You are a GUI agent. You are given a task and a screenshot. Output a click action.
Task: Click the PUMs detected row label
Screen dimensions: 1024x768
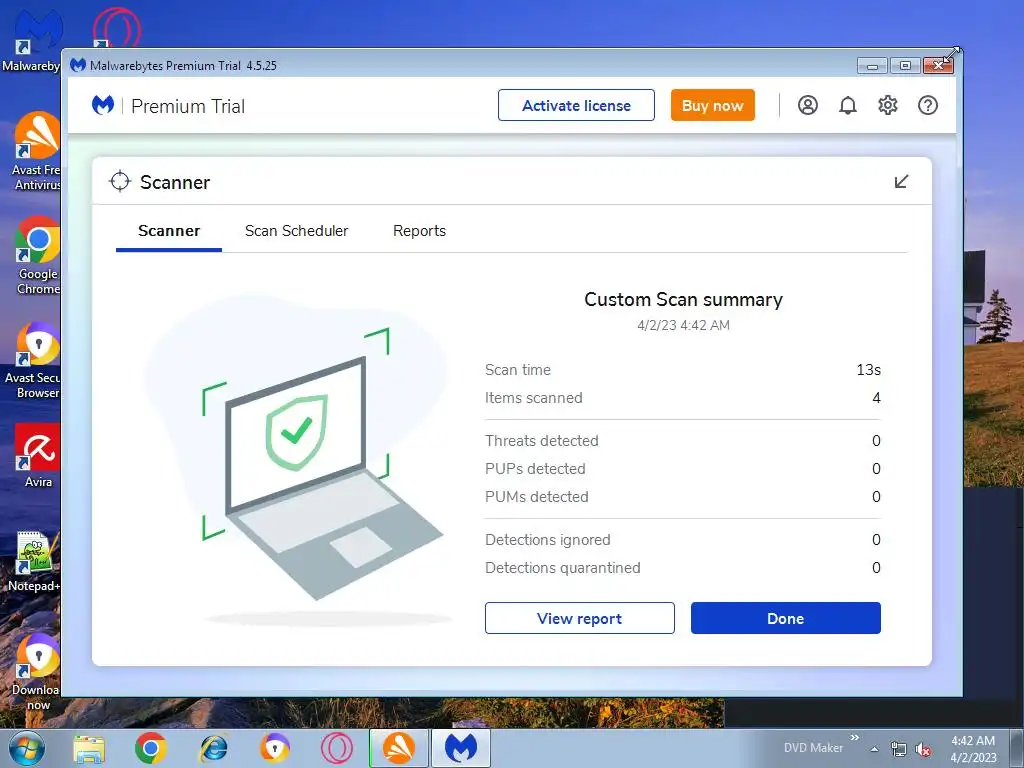click(x=536, y=497)
